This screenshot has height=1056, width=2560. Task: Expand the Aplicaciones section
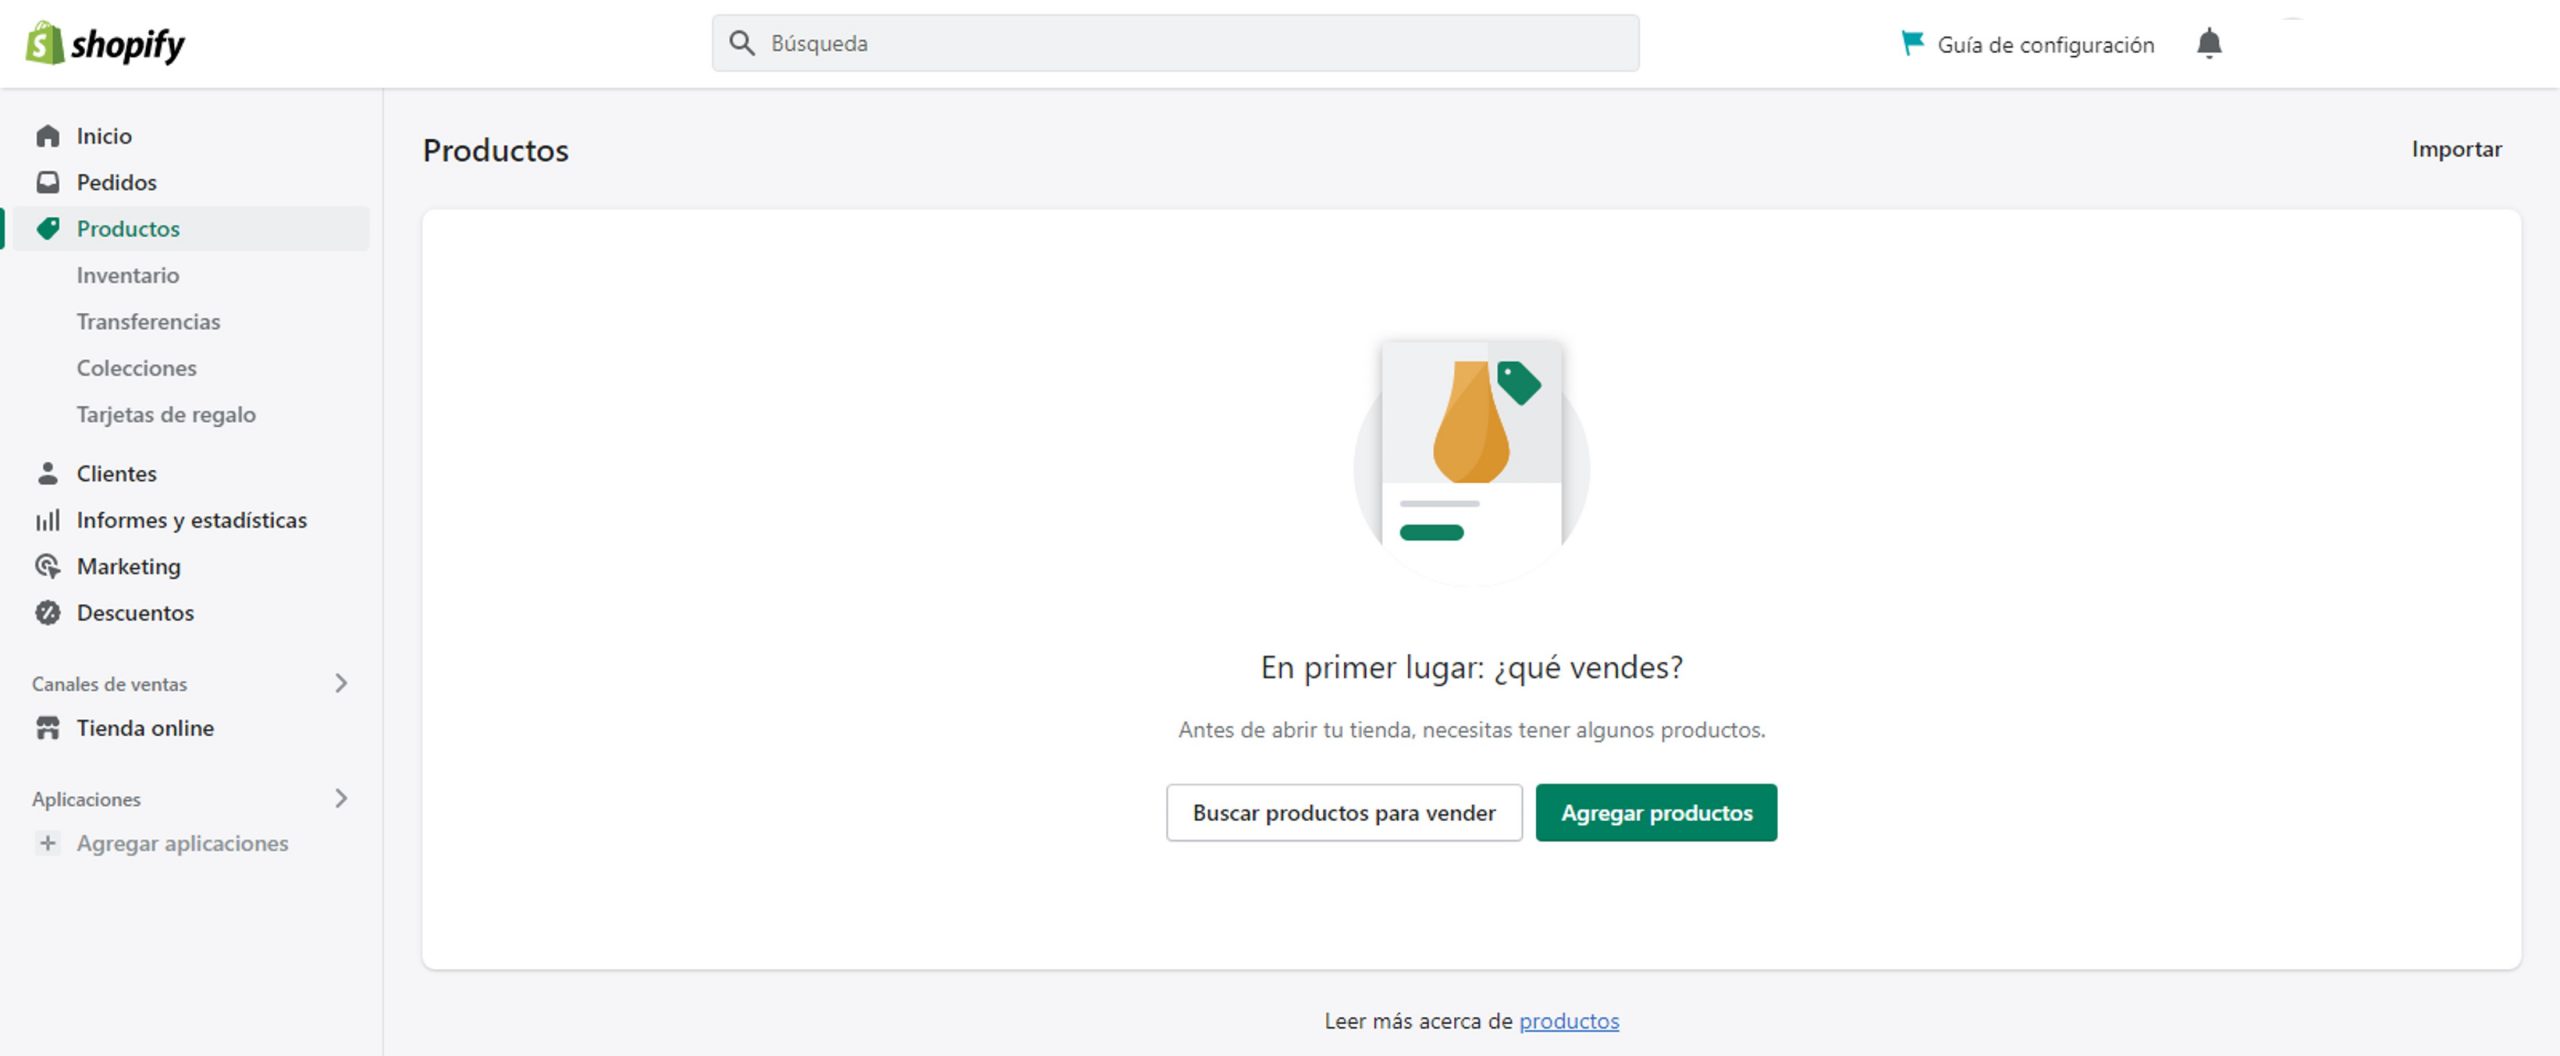341,799
